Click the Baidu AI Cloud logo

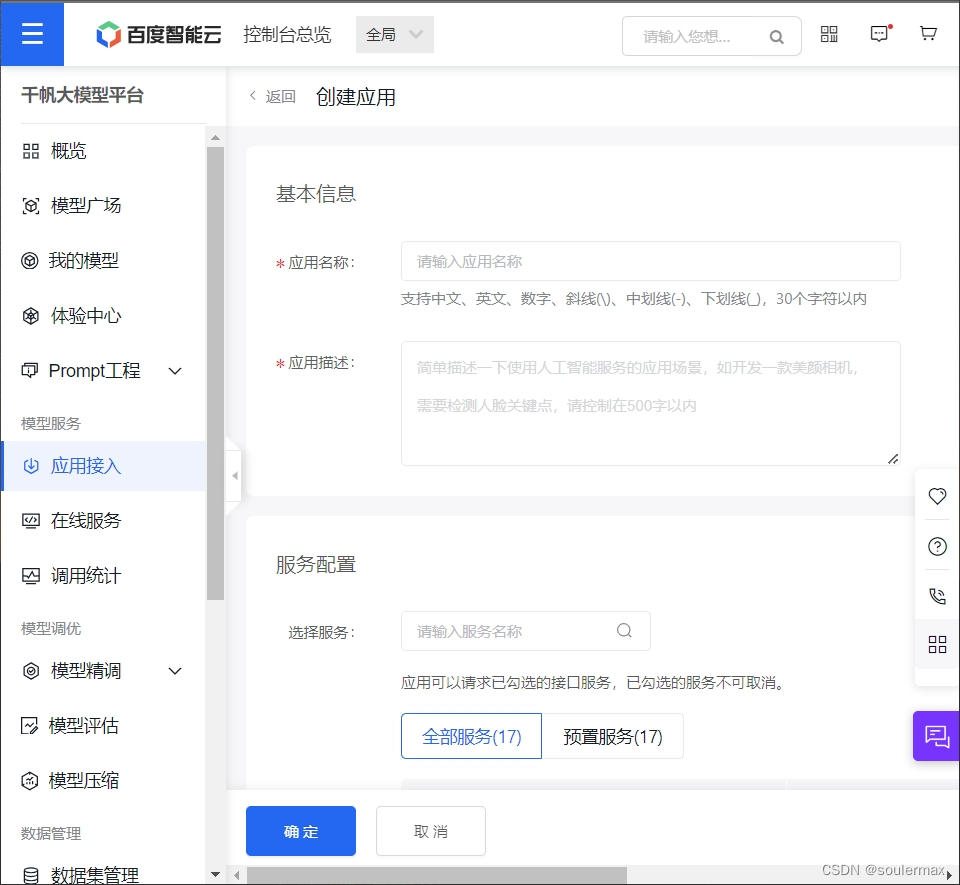click(159, 34)
